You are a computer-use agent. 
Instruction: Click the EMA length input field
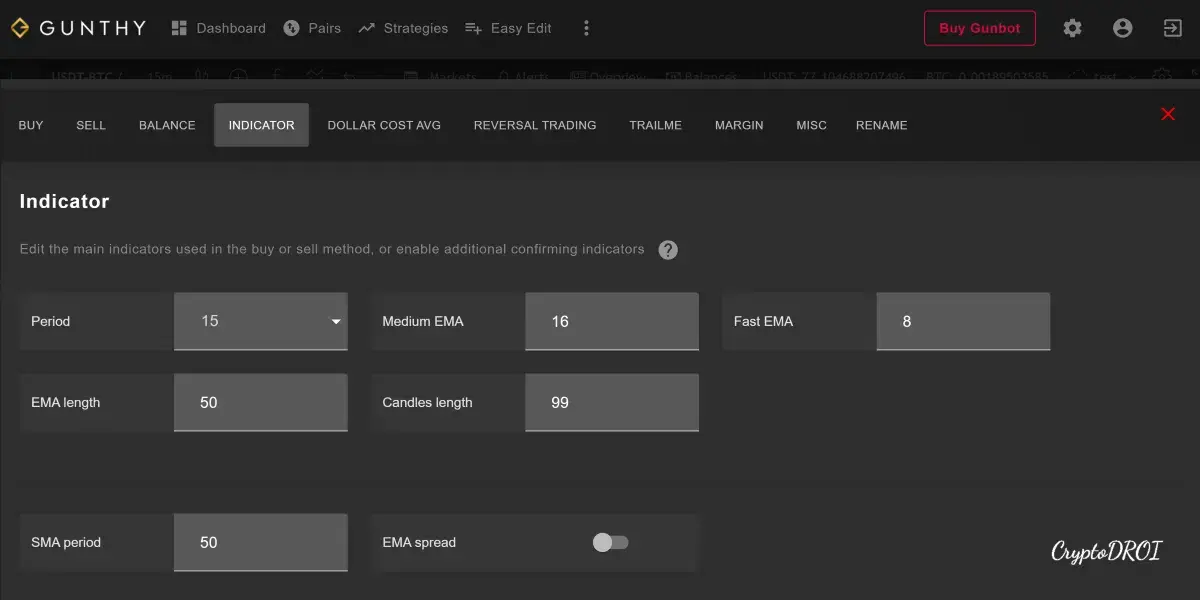261,402
